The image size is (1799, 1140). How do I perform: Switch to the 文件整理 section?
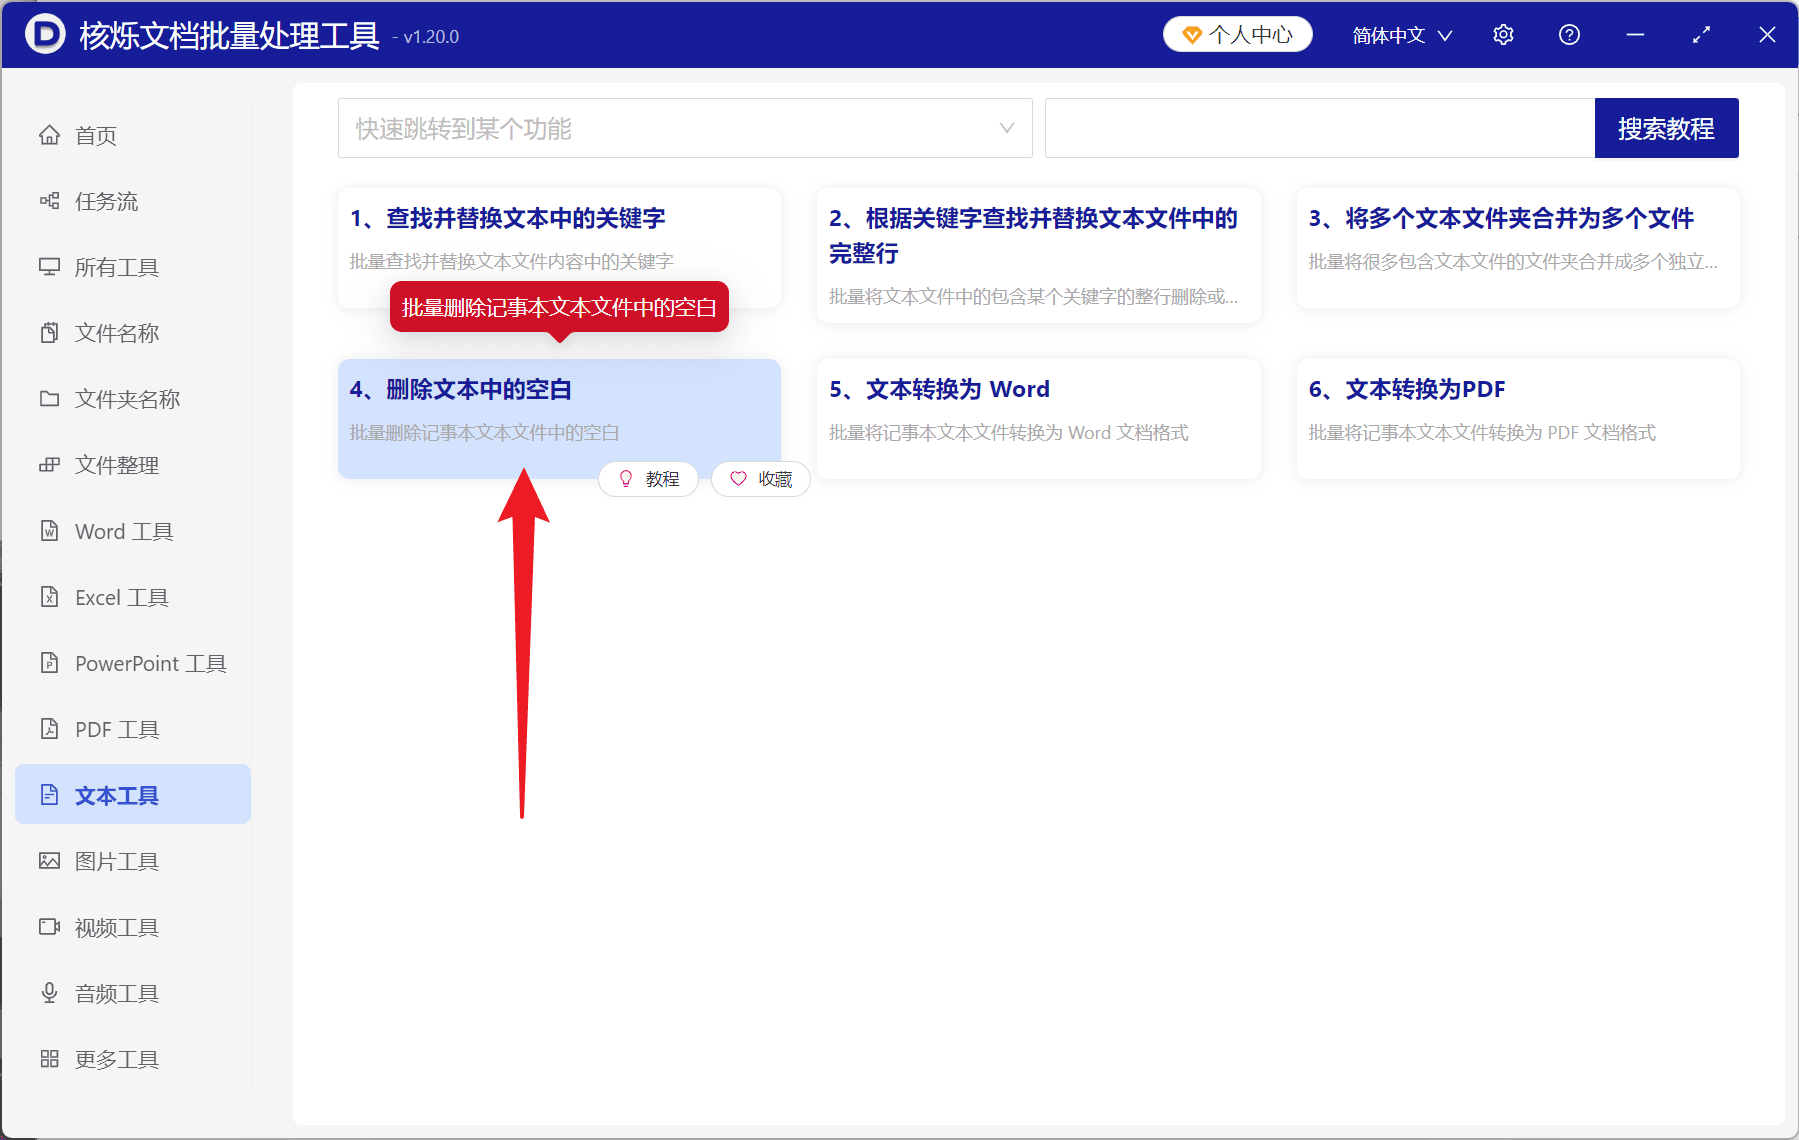[115, 465]
